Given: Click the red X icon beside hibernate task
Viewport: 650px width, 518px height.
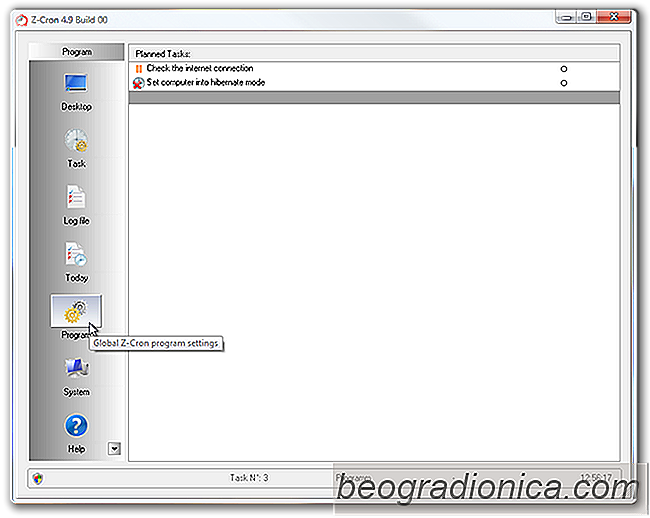Looking at the screenshot, I should click(138, 83).
